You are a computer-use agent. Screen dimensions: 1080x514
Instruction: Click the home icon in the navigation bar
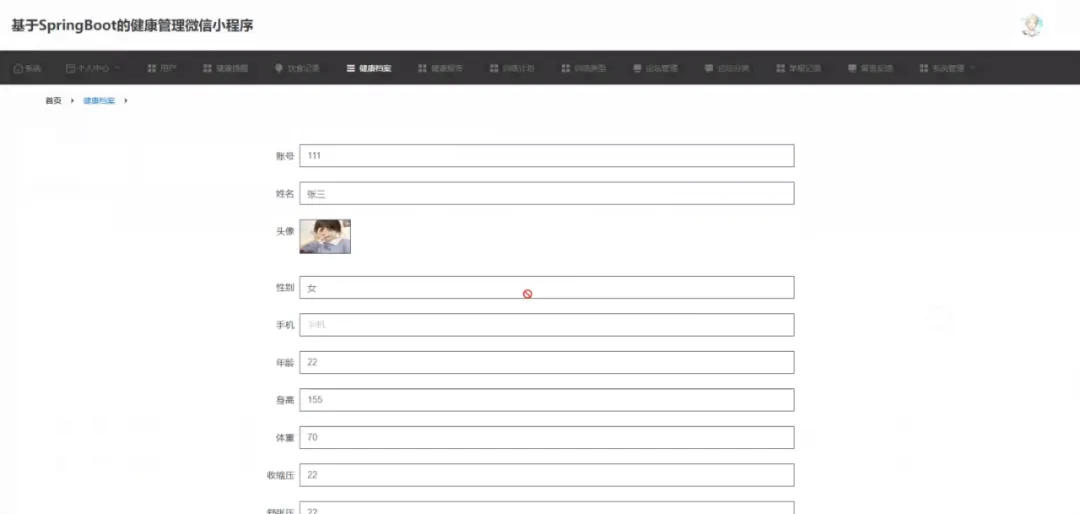19,68
